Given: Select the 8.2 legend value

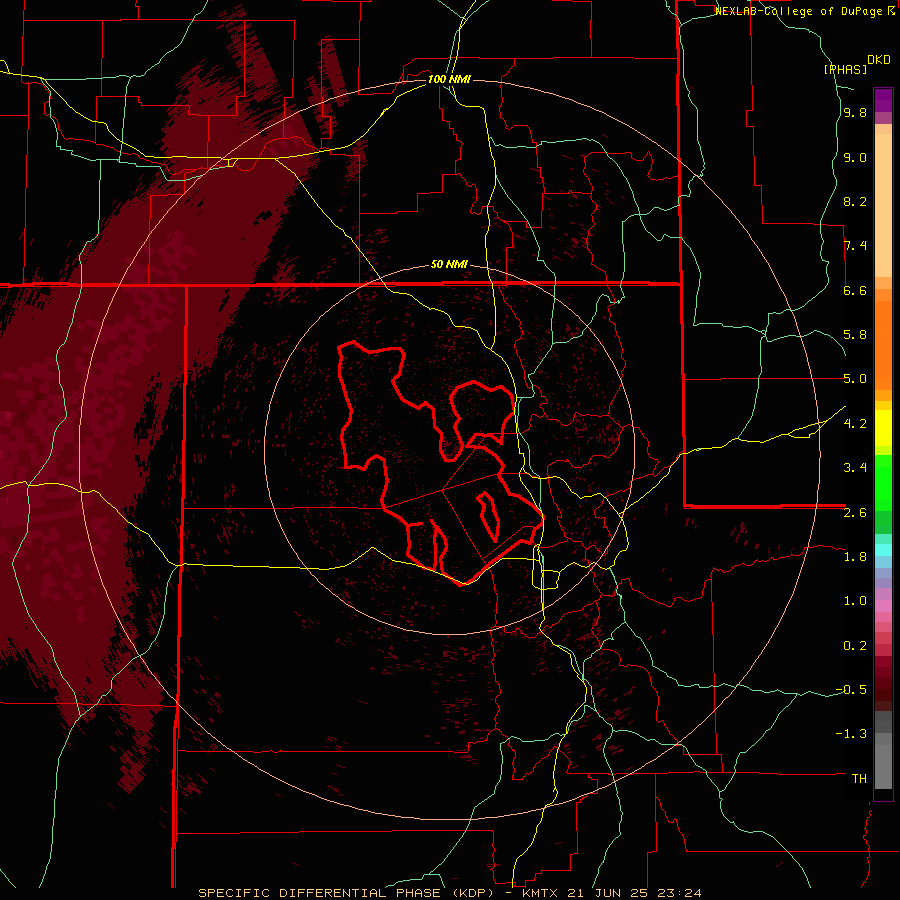Looking at the screenshot, I should (855, 202).
